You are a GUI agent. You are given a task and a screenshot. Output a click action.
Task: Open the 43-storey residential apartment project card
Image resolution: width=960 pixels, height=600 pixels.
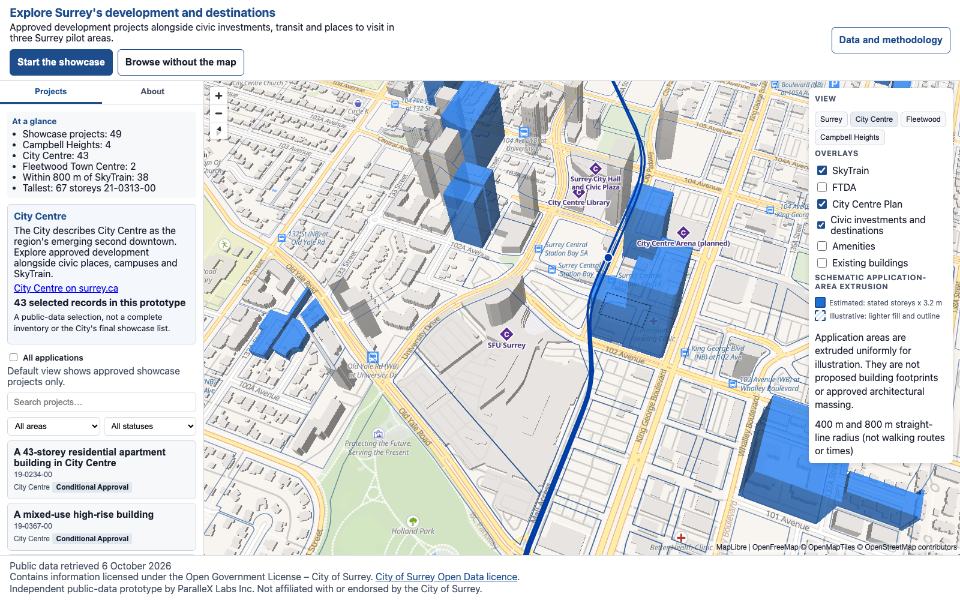pyautogui.click(x=102, y=470)
